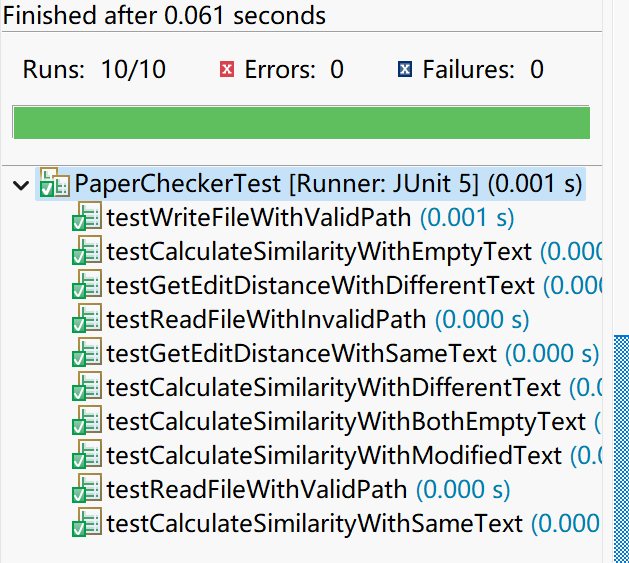The height and width of the screenshot is (563, 629).
Task: Select testGetEditDistanceWithDifferentText in the tree
Action: coord(321,286)
